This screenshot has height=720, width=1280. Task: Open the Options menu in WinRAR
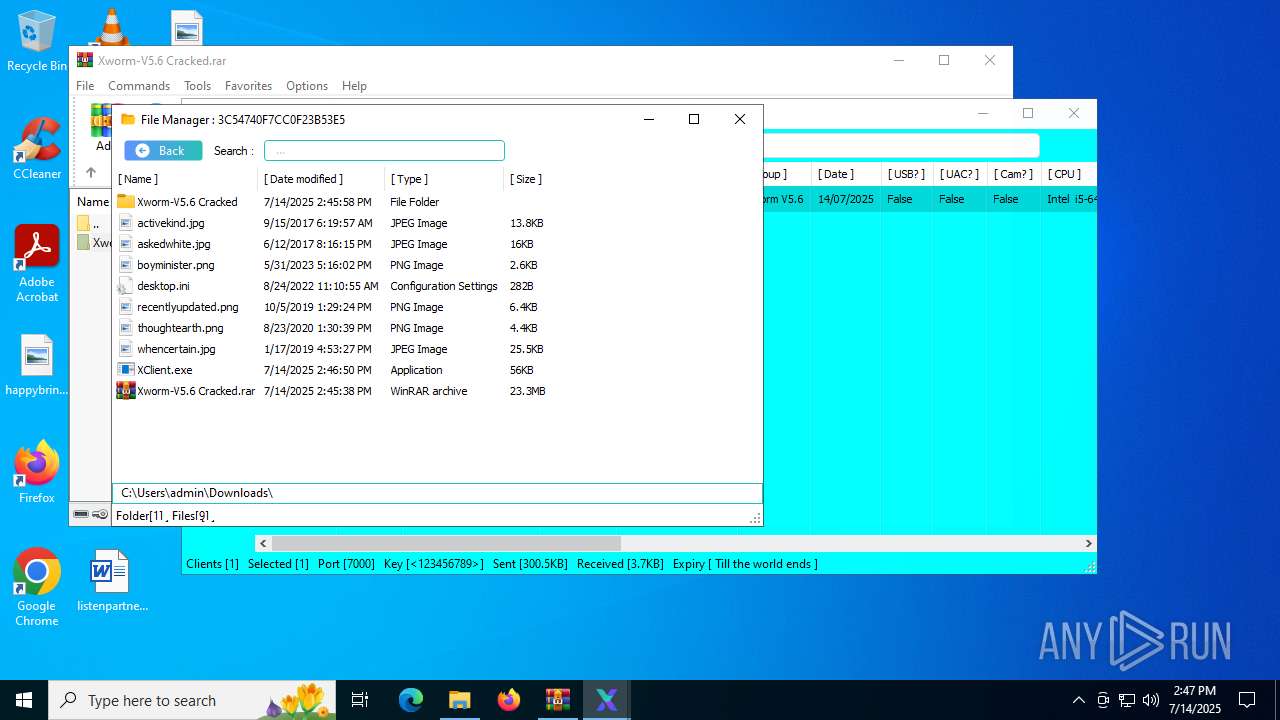307,86
